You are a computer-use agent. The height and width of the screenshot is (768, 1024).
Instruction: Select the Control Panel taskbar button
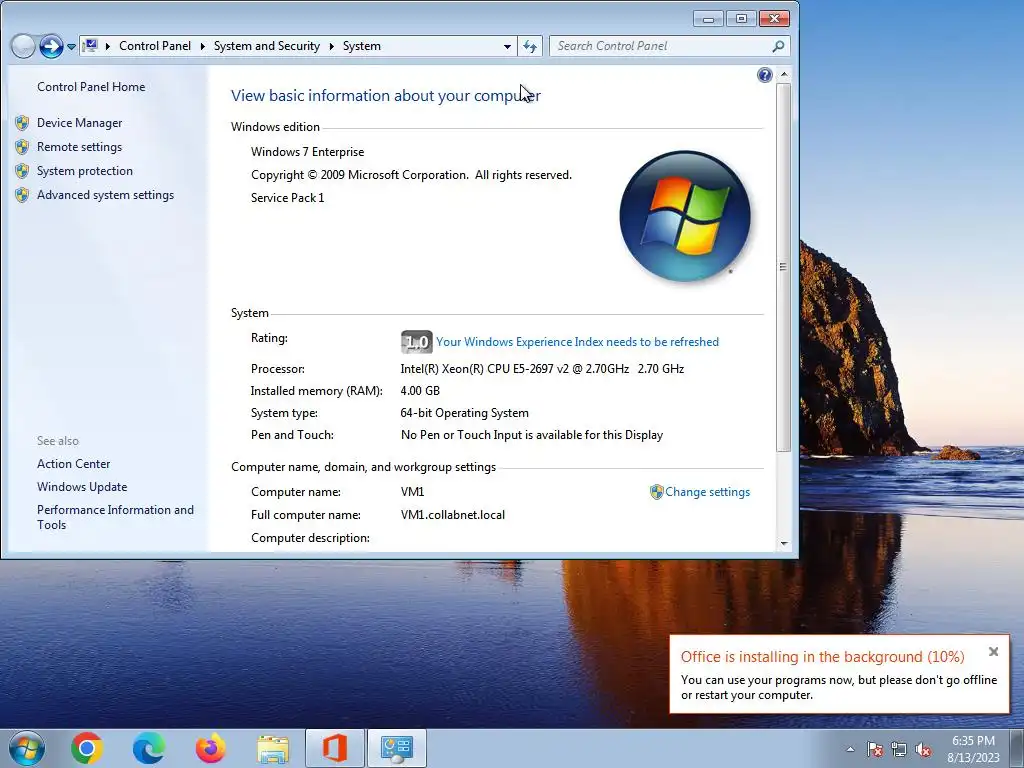397,748
